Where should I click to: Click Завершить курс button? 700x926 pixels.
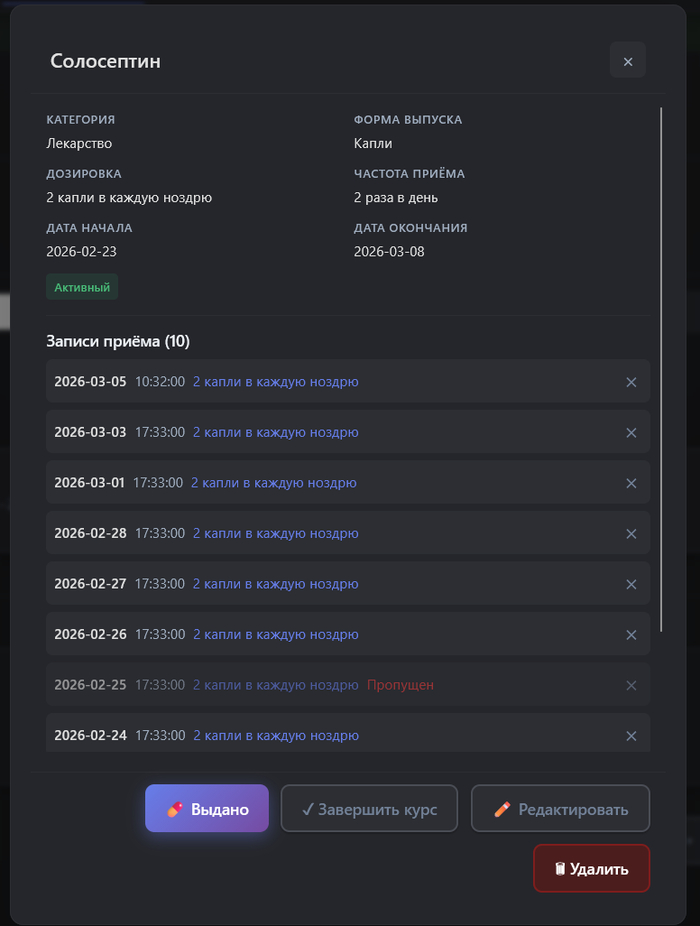coord(369,809)
